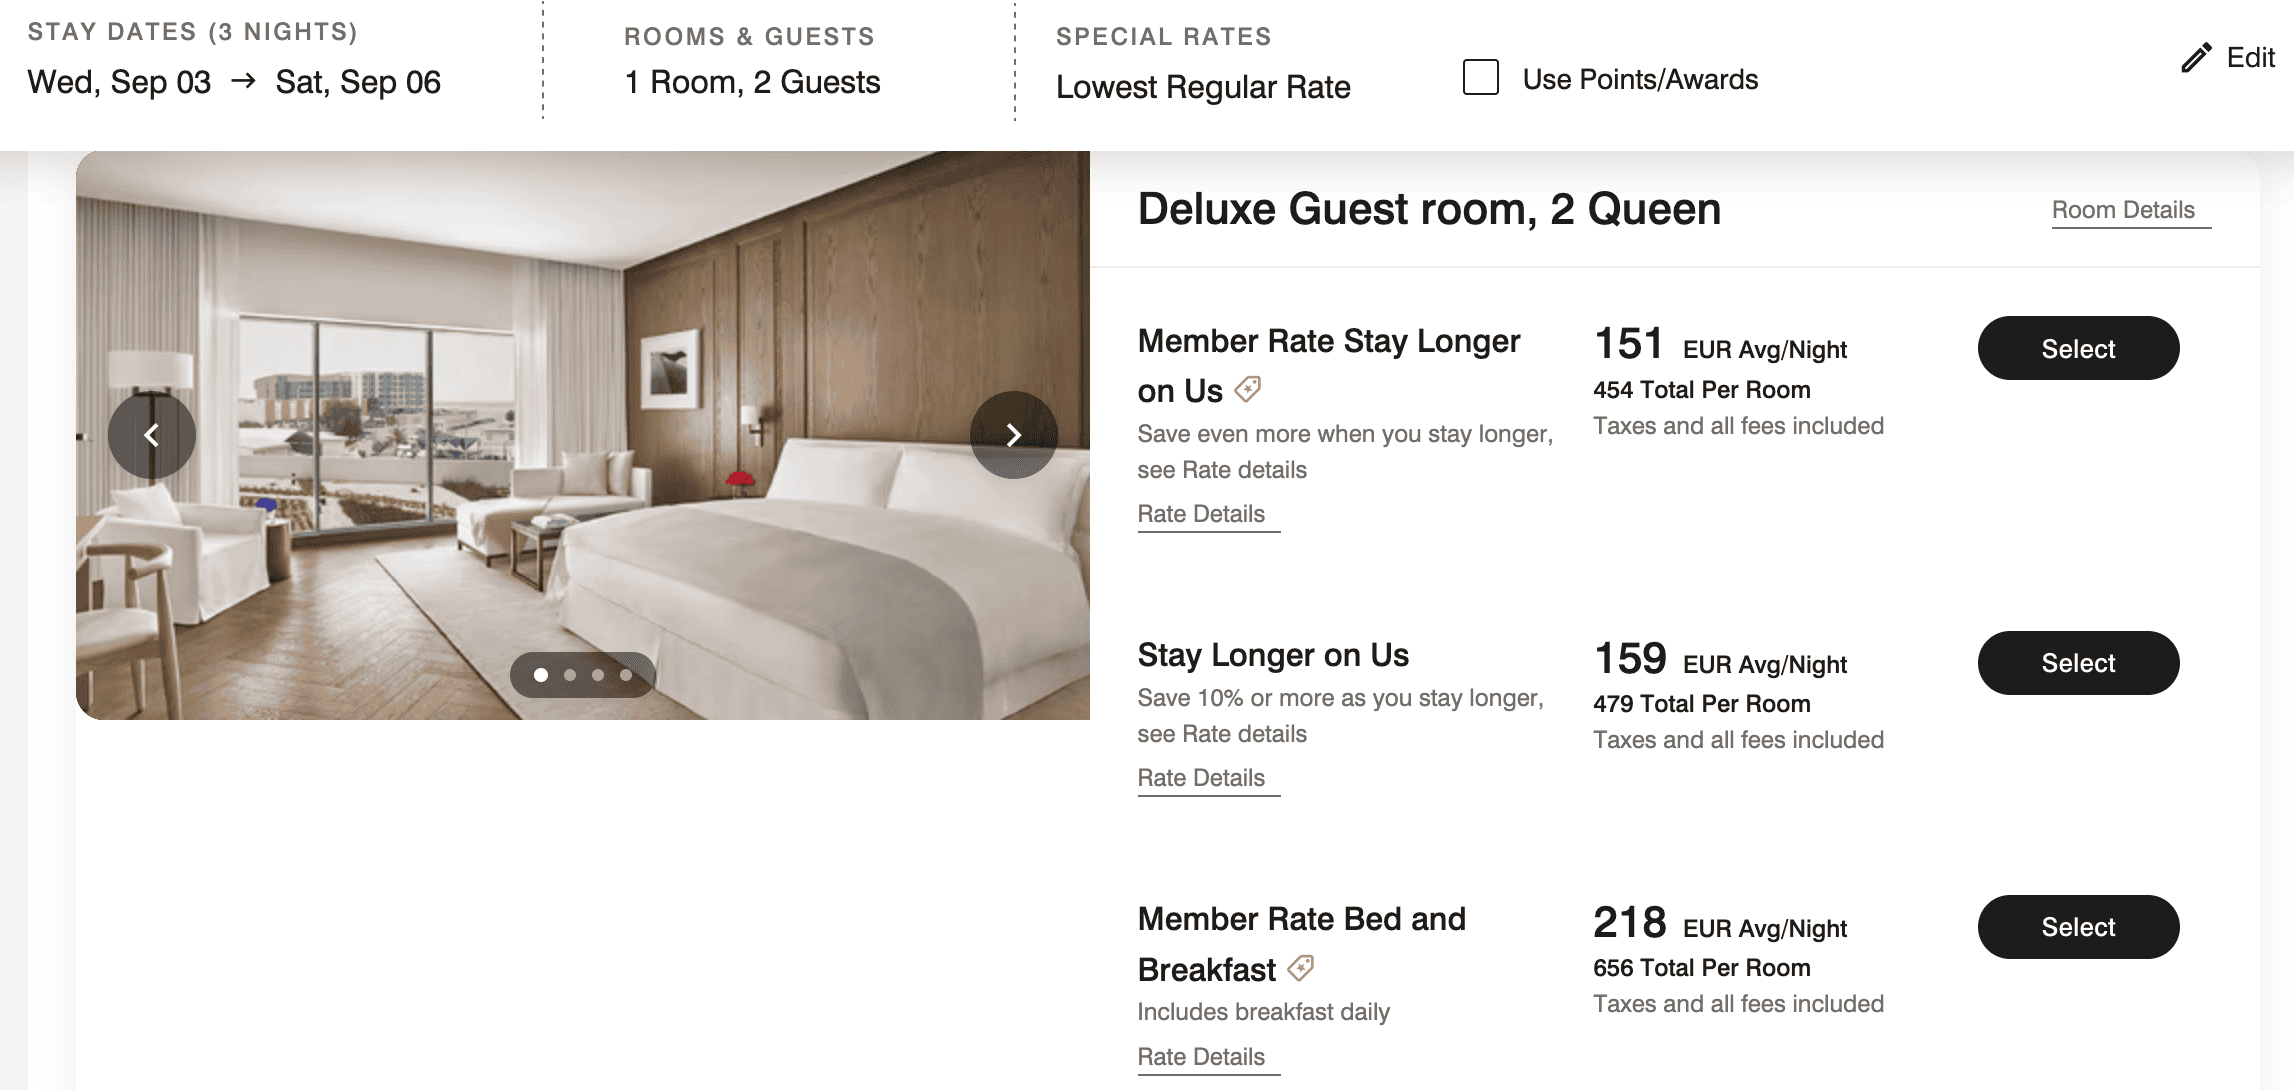
Task: Select the 218 EUR Bed and Breakfast rate
Action: coord(2078,927)
